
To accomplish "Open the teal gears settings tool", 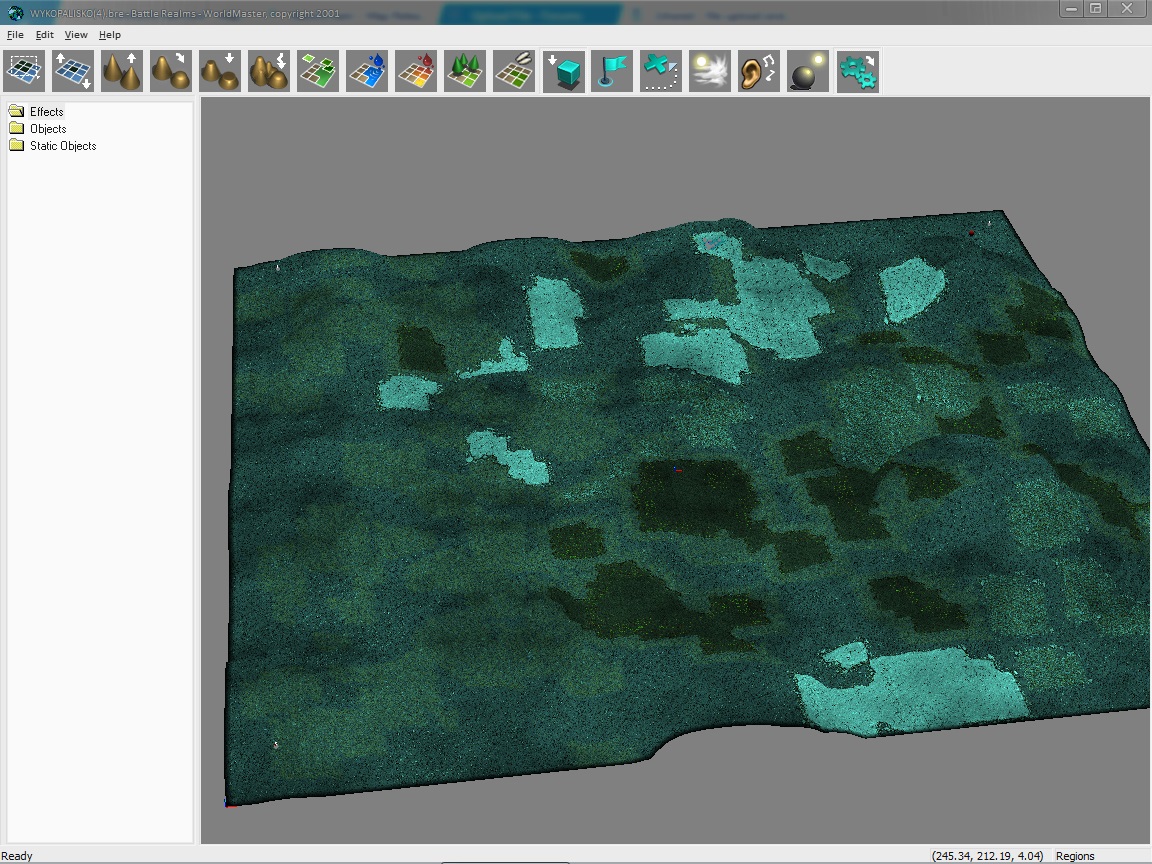I will tap(857, 71).
